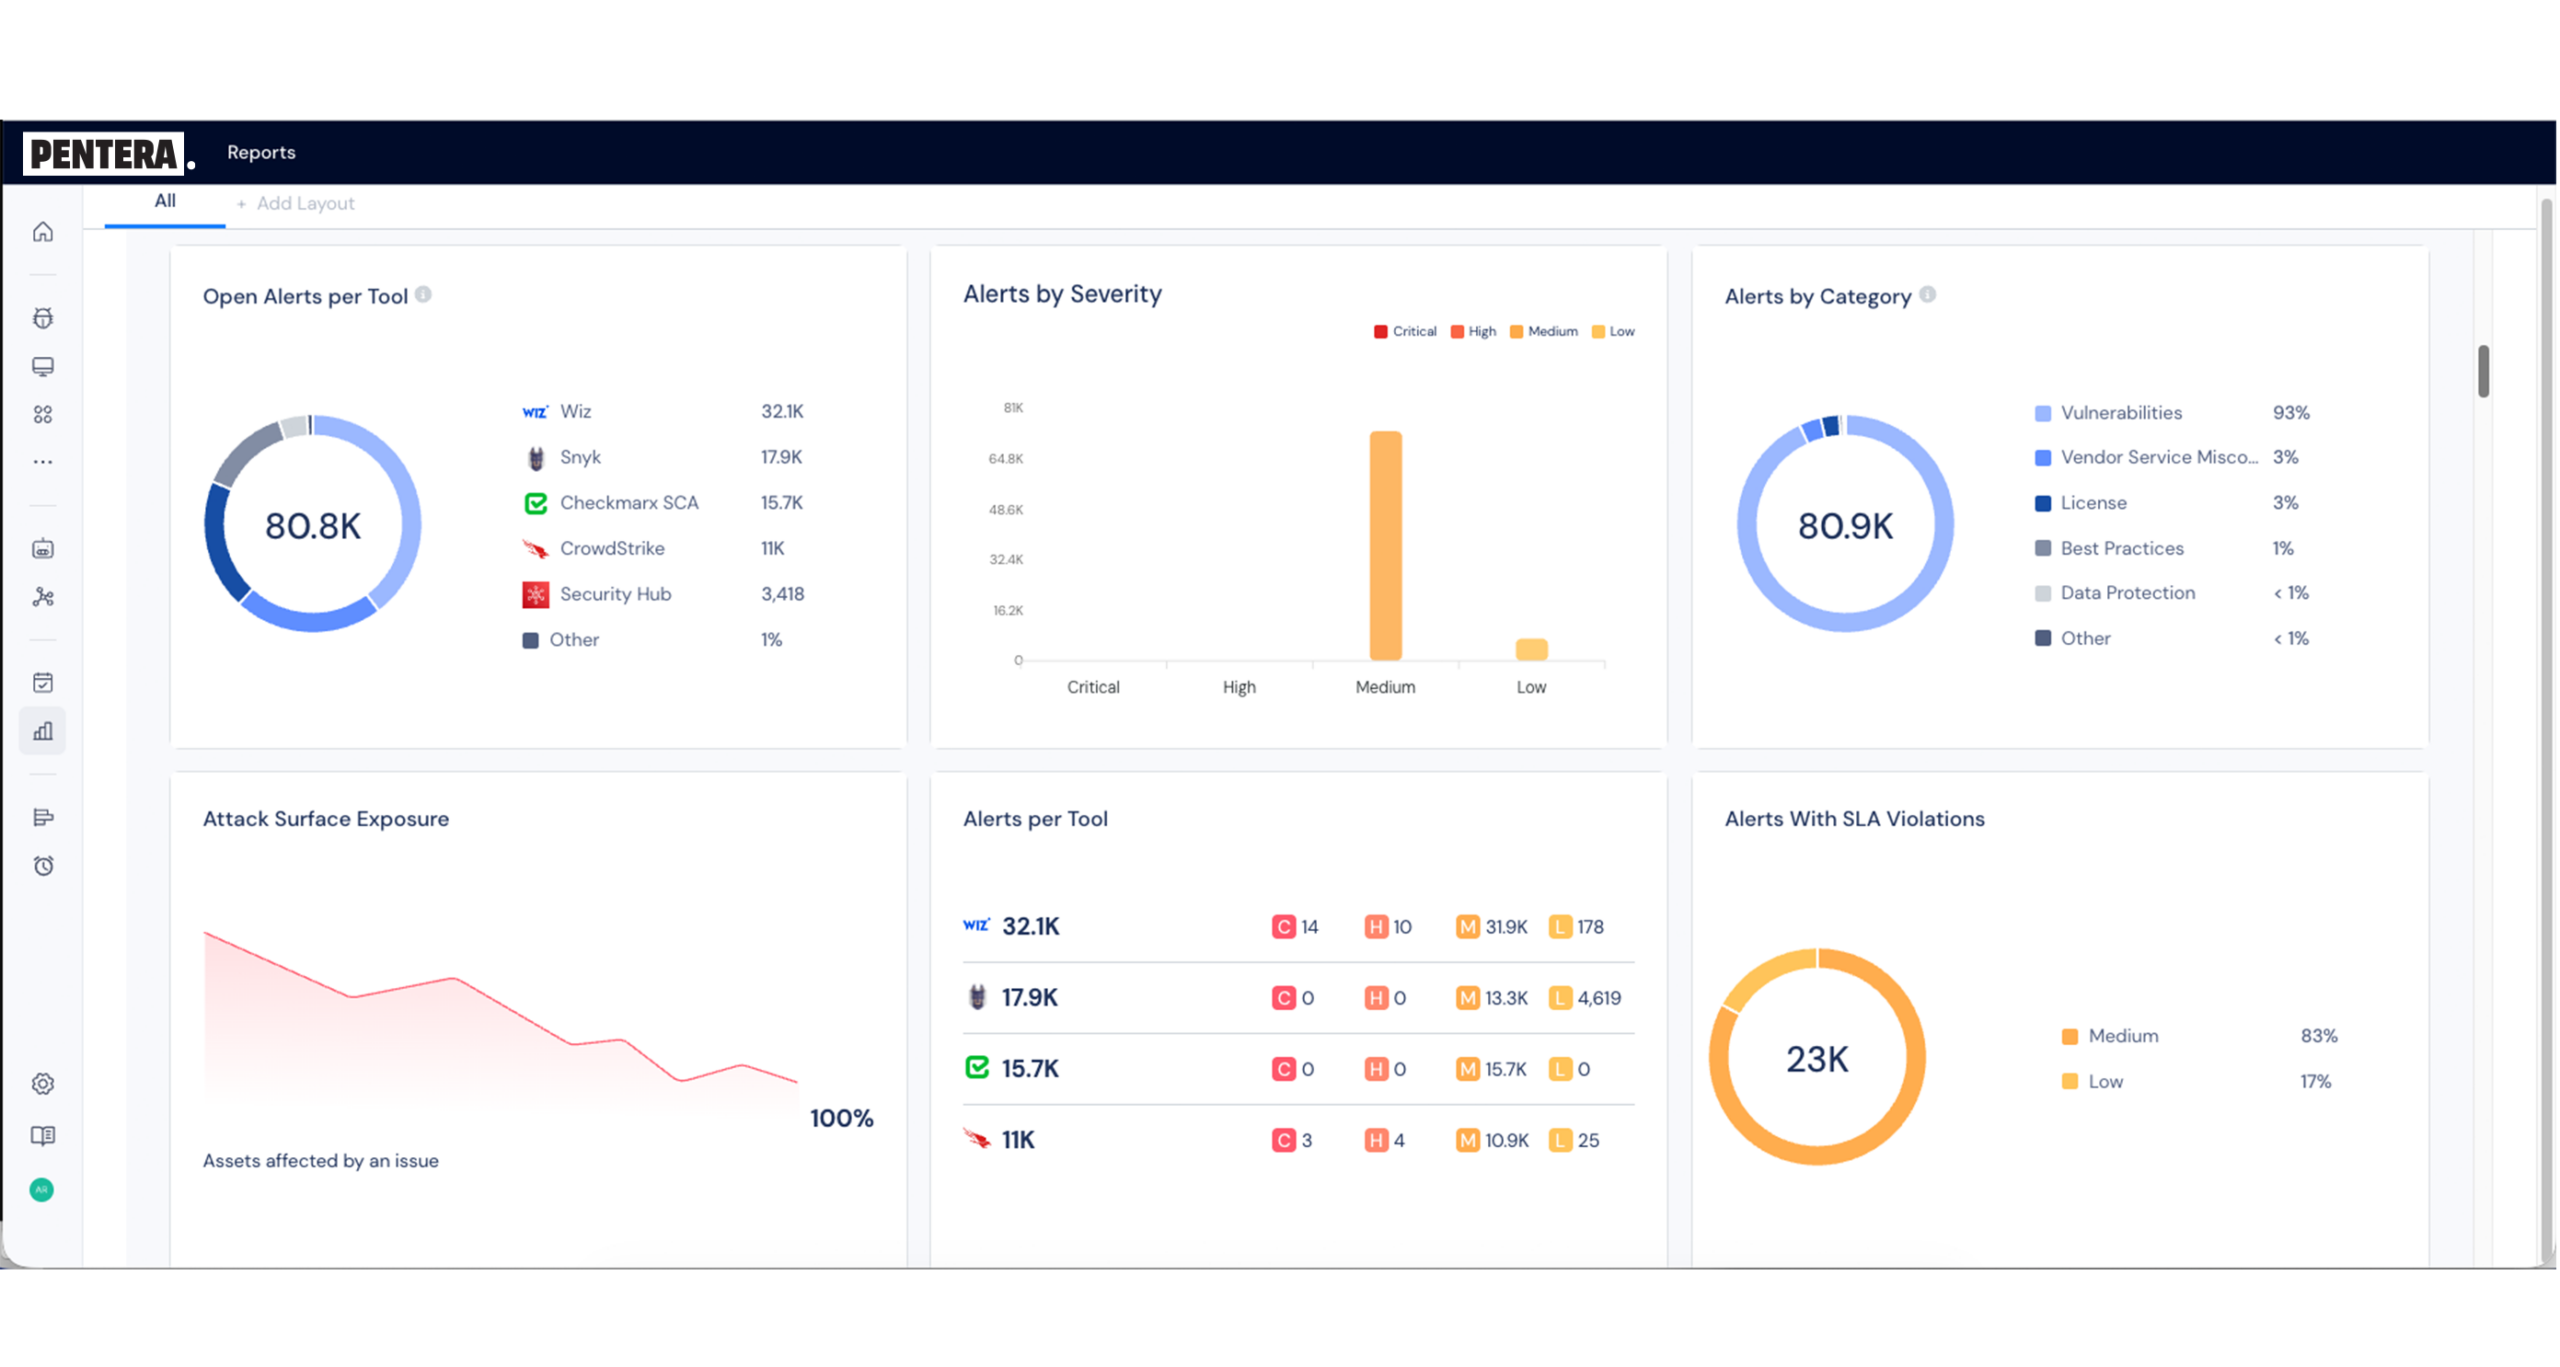Open the calendar check icon in sidebar
This screenshot has height=1367, width=2560.
pos(43,682)
